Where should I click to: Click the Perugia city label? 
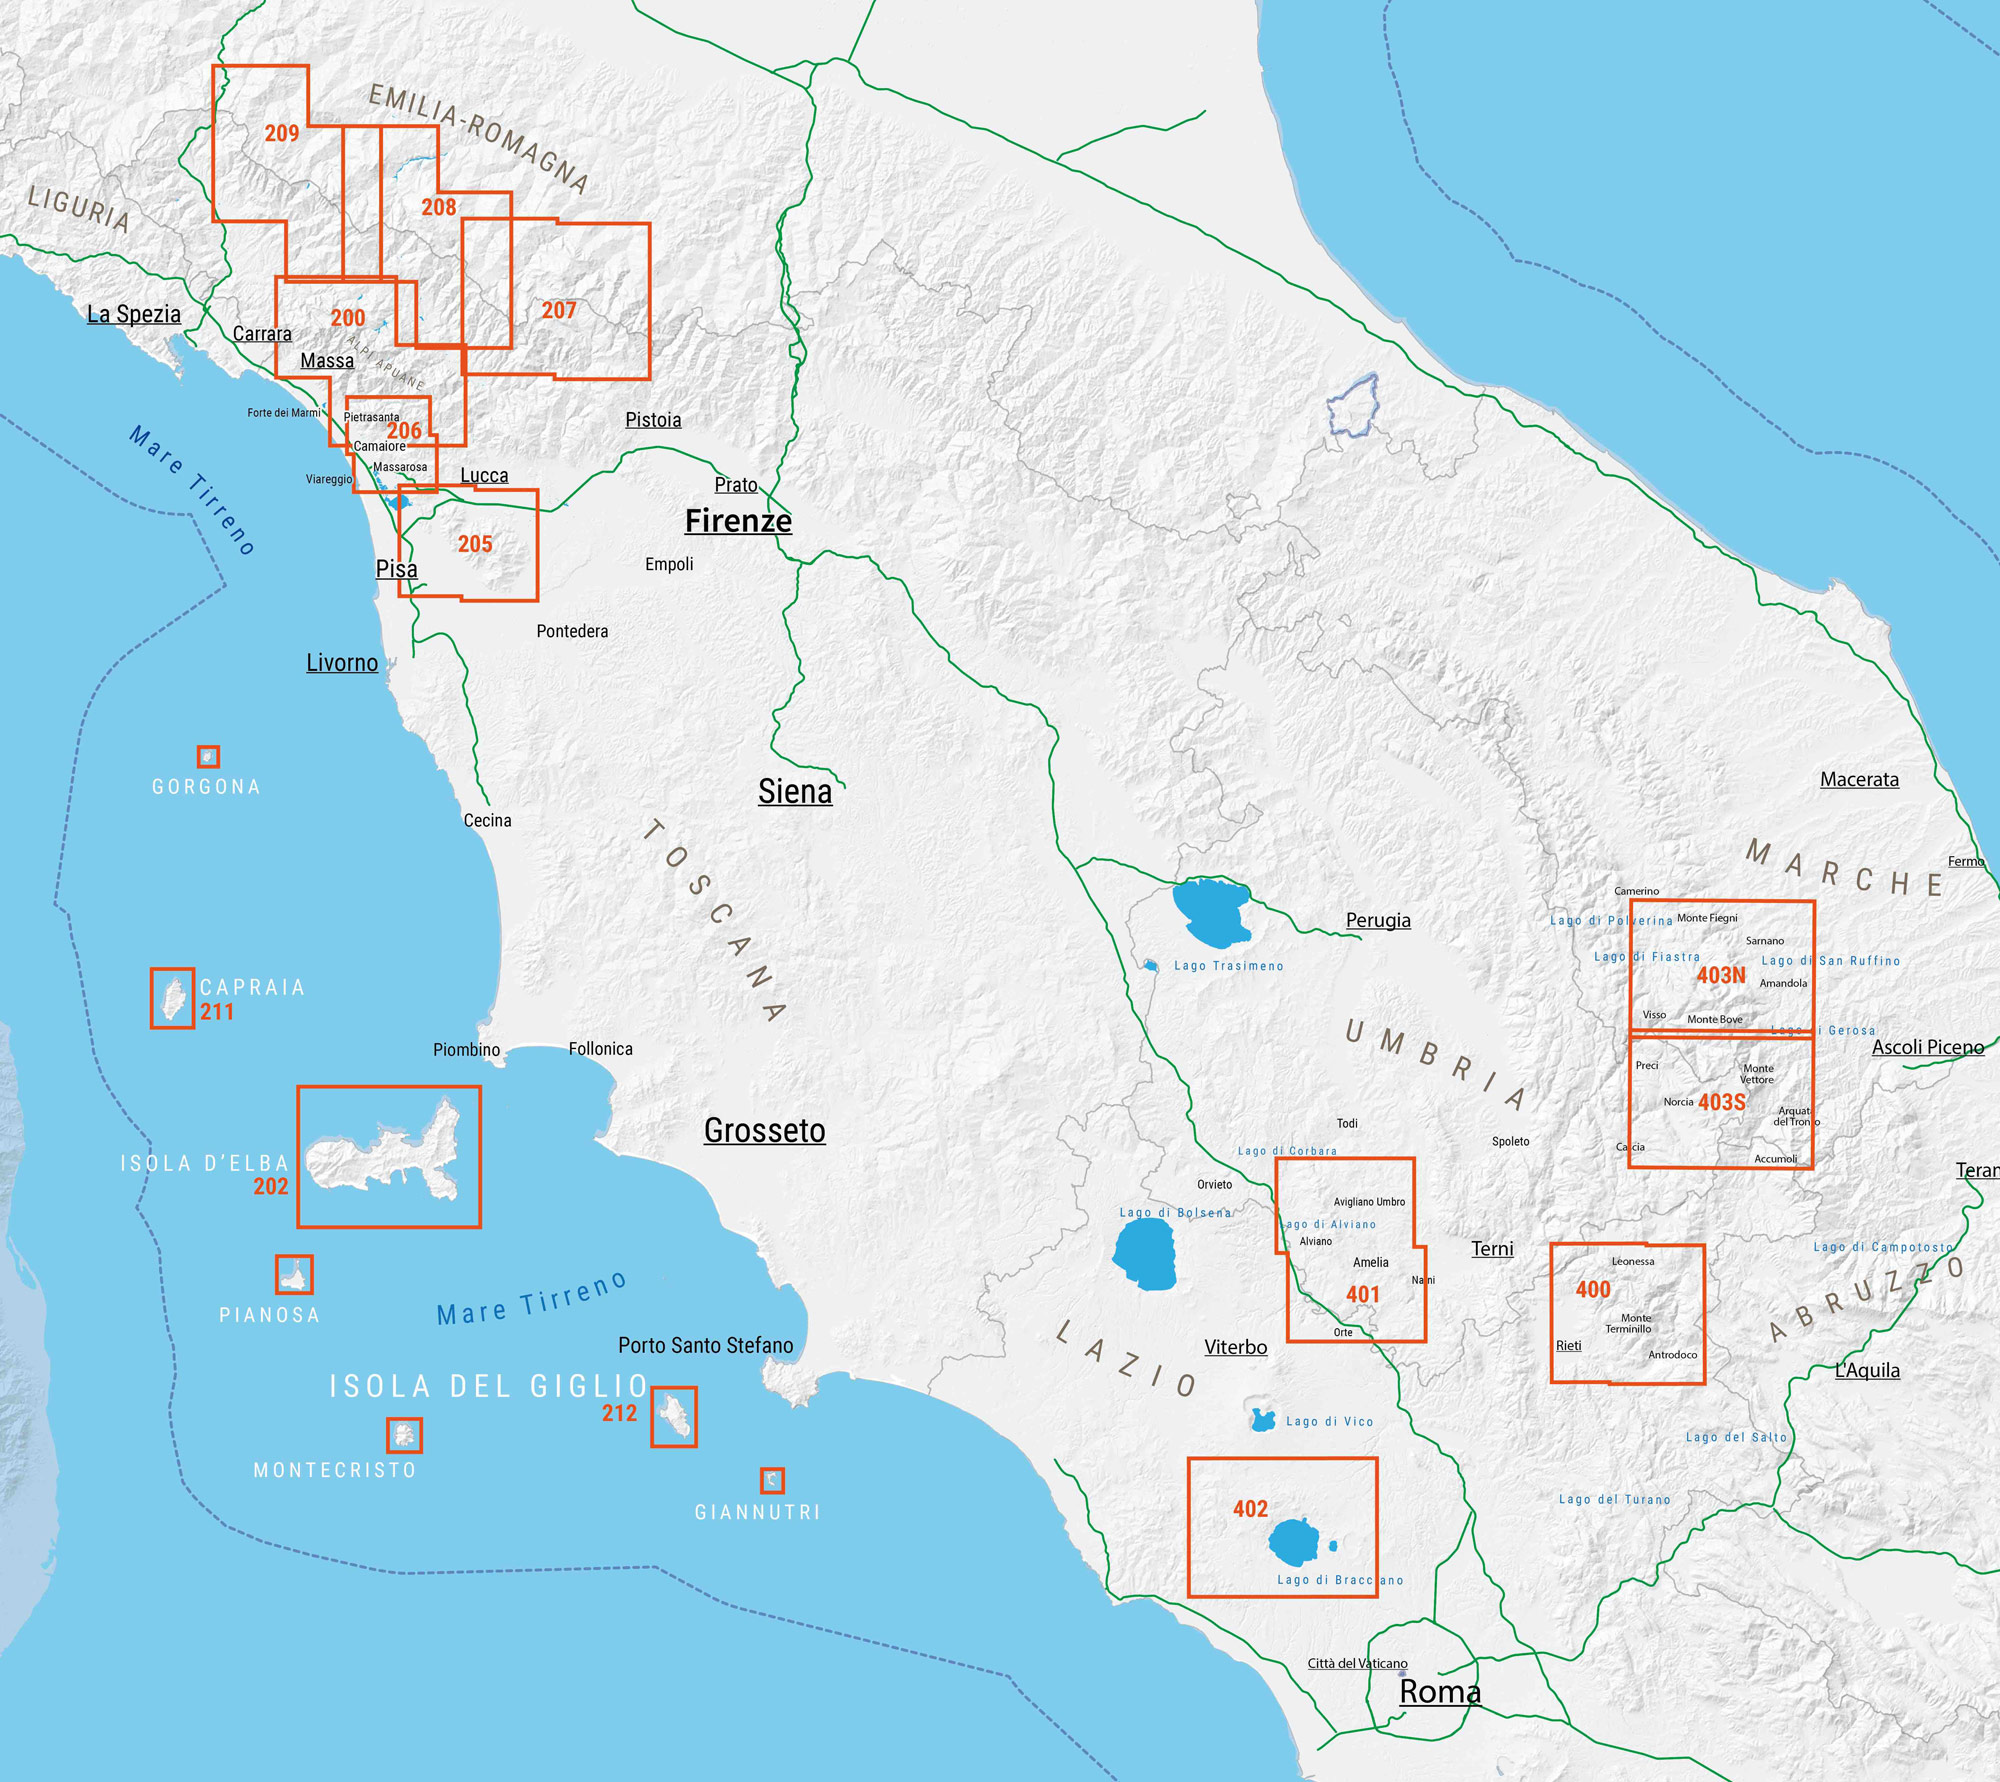[x=1378, y=920]
